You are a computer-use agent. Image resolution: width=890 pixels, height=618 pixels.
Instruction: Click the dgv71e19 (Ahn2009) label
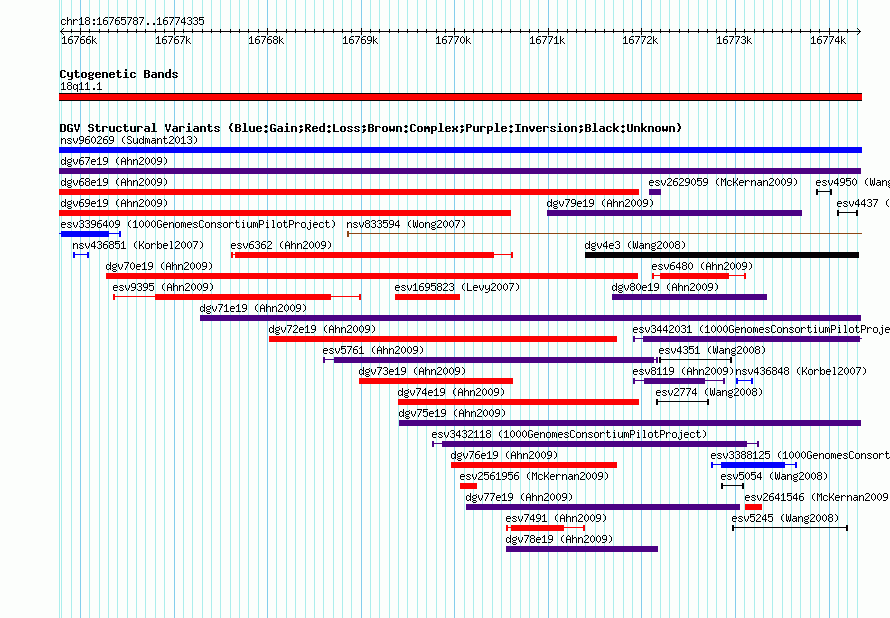tap(253, 308)
